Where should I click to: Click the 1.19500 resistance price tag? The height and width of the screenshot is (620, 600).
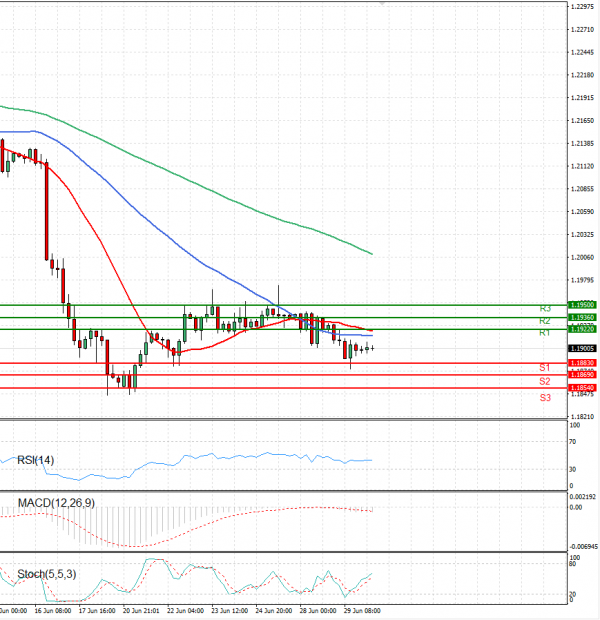pos(582,305)
